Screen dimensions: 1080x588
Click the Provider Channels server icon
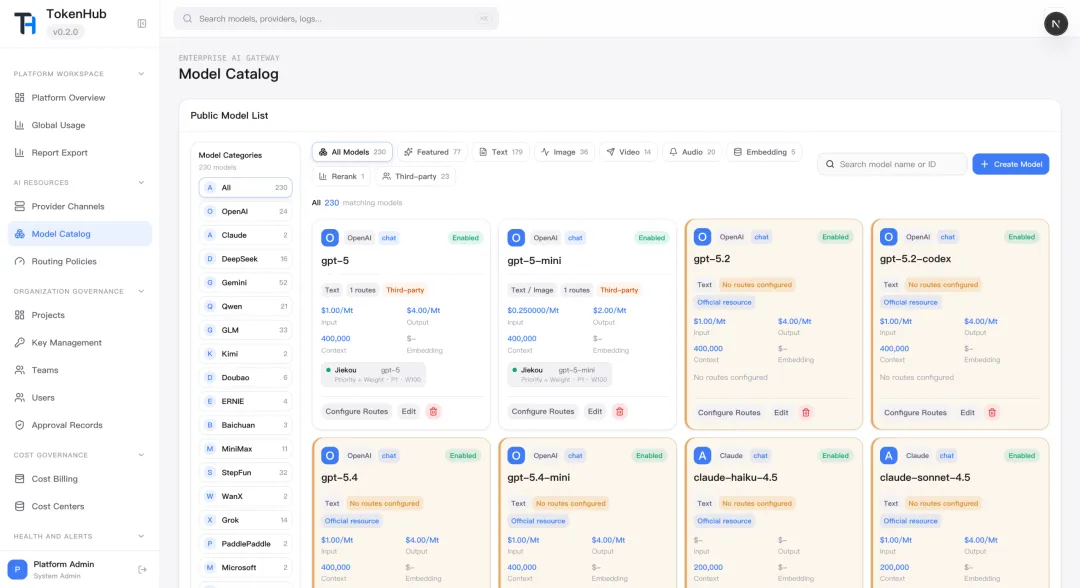click(x=19, y=207)
